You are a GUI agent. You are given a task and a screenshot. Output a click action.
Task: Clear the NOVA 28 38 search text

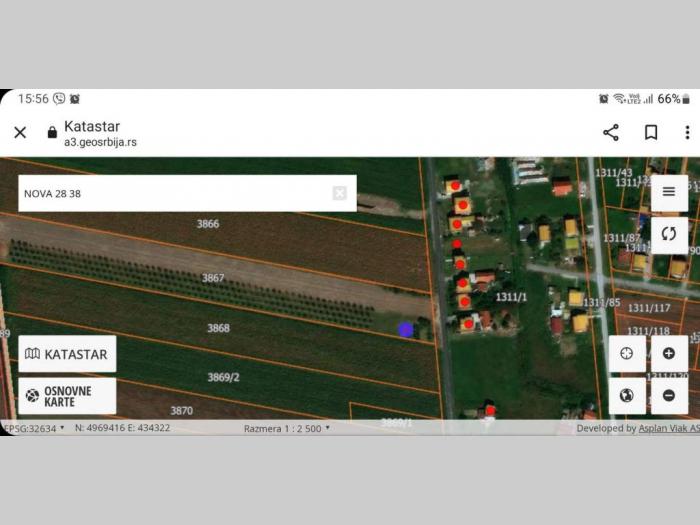pyautogui.click(x=340, y=193)
